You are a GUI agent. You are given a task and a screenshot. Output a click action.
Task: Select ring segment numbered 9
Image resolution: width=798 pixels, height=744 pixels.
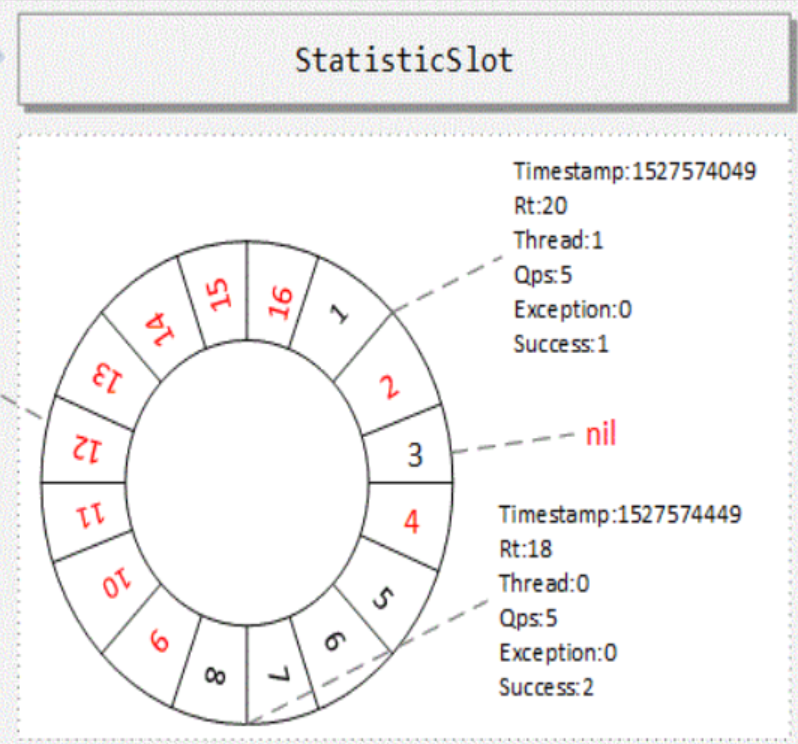pyautogui.click(x=159, y=640)
